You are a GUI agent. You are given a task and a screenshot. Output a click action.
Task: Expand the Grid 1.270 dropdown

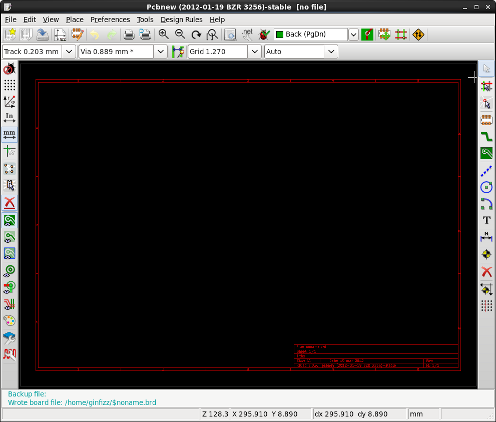point(255,52)
